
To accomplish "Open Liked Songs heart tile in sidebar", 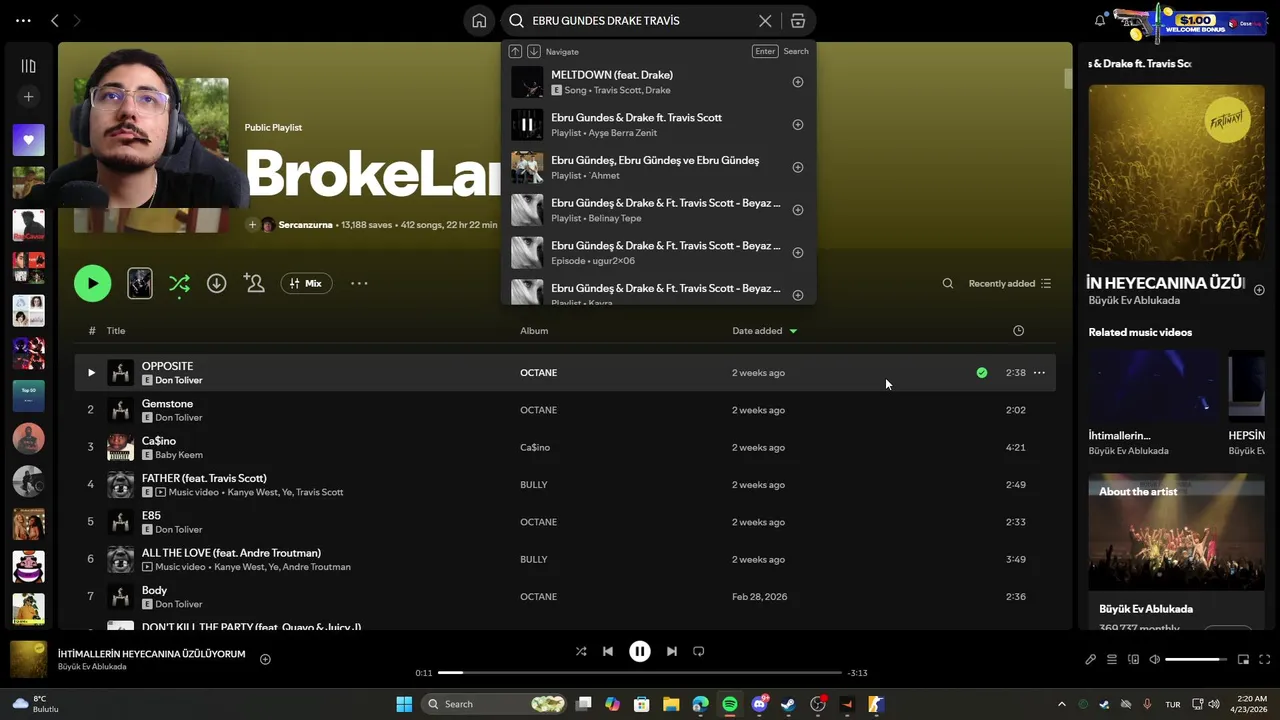I will pos(28,140).
